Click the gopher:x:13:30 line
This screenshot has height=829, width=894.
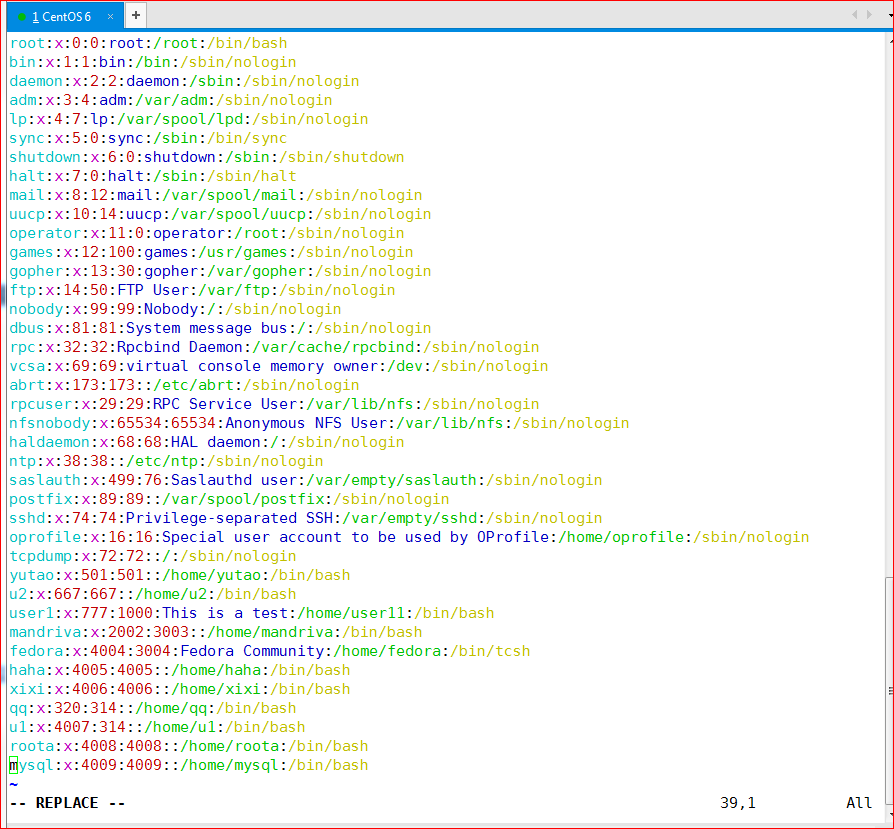point(220,271)
